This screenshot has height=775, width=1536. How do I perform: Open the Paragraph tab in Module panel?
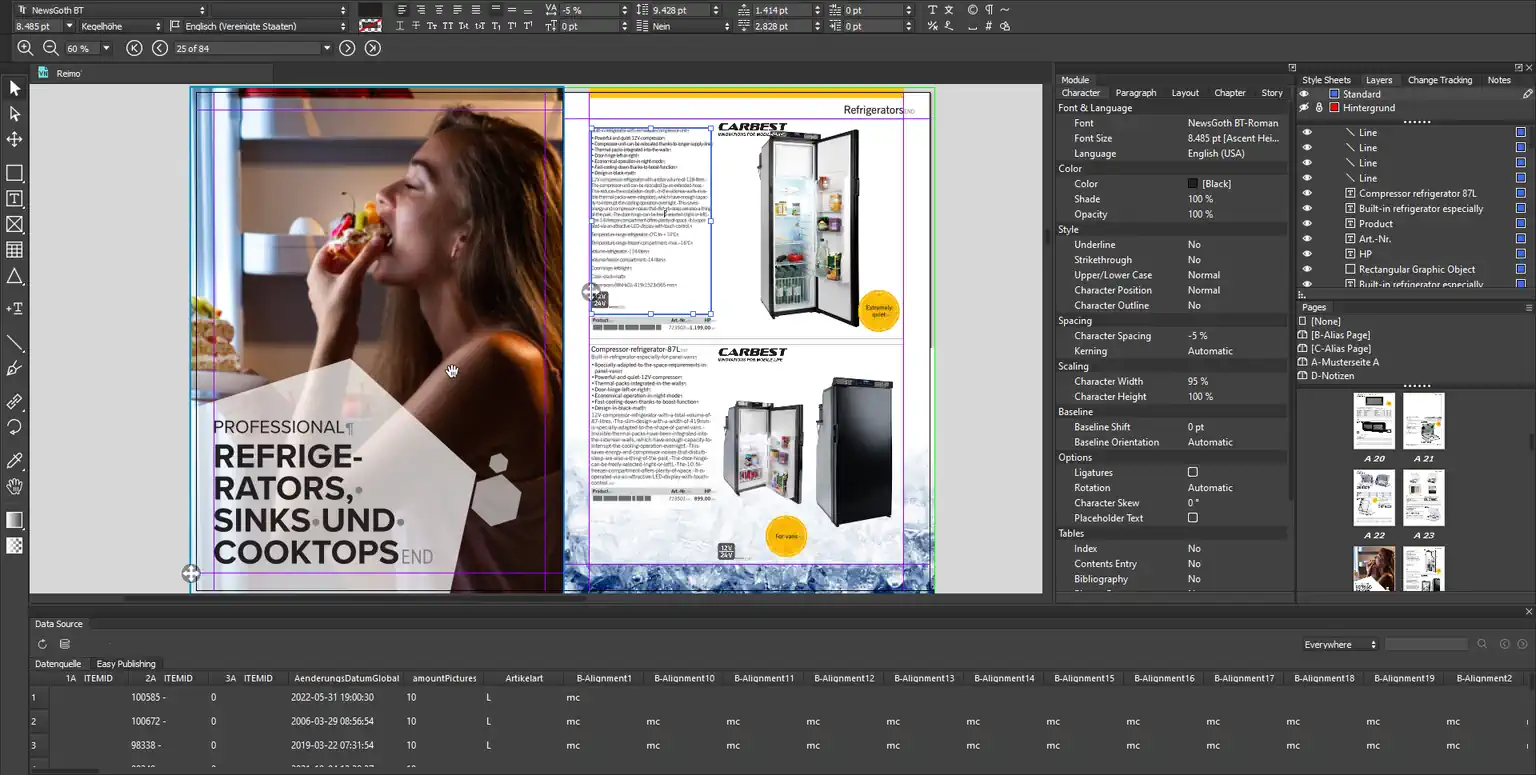click(1135, 93)
